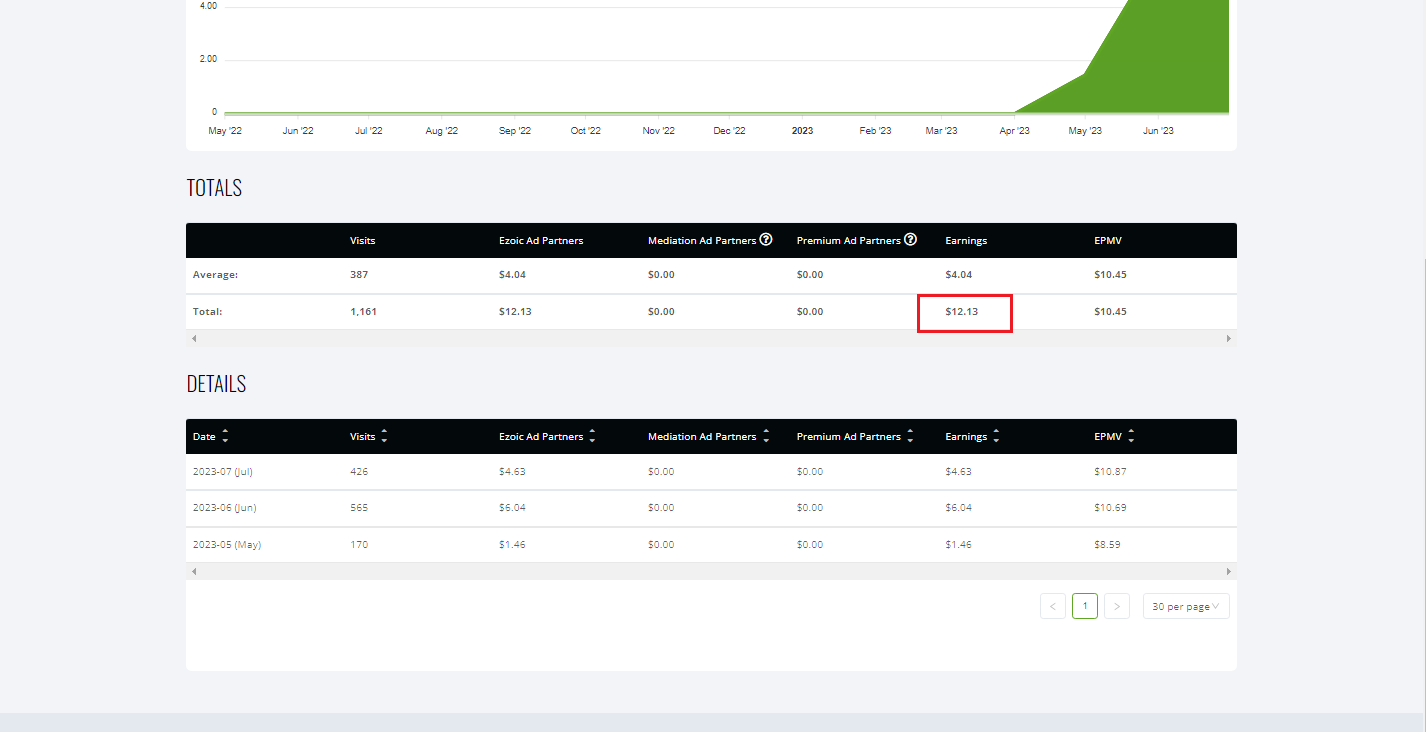The image size is (1426, 732).
Task: Sort Details by Ezoic Ad Partners
Action: point(592,437)
